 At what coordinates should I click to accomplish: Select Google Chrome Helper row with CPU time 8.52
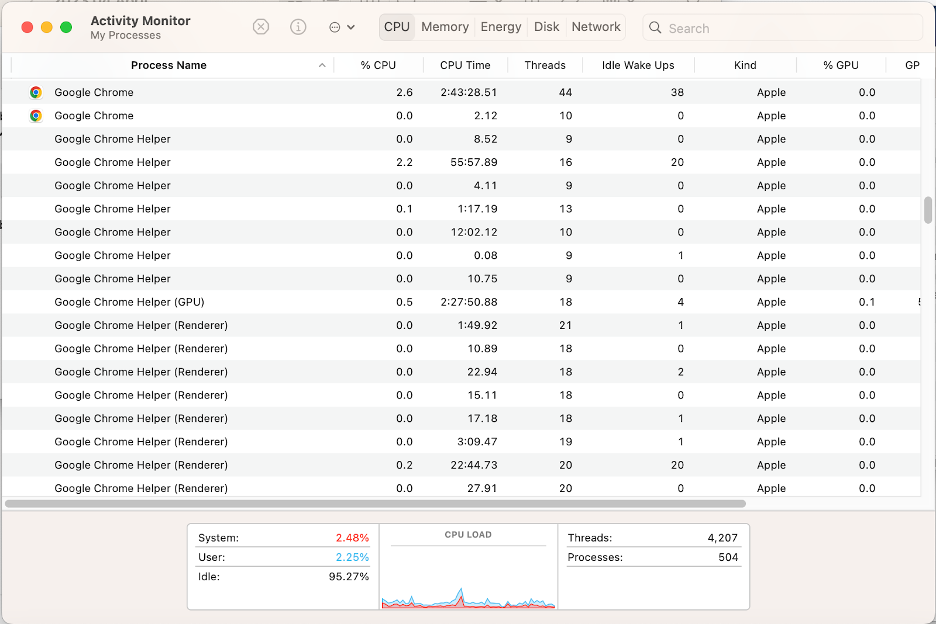pos(461,139)
